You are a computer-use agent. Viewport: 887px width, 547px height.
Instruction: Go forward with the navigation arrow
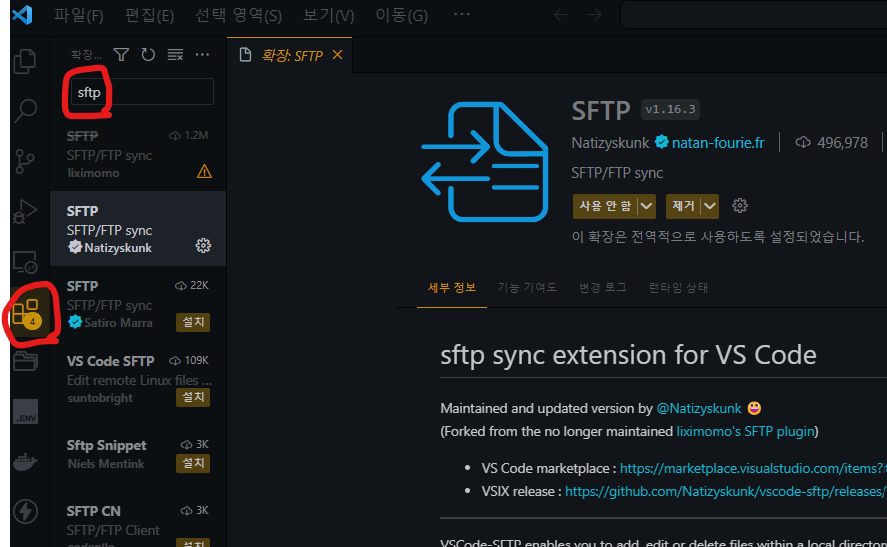coord(594,15)
